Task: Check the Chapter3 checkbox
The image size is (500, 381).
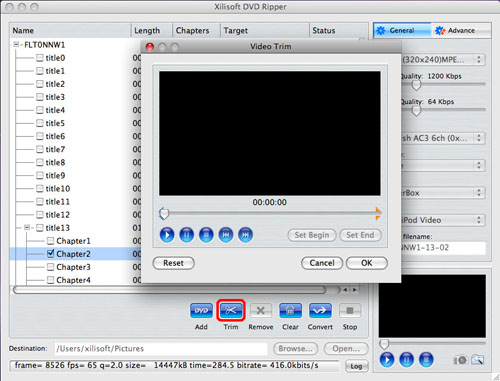Action: click(50, 267)
